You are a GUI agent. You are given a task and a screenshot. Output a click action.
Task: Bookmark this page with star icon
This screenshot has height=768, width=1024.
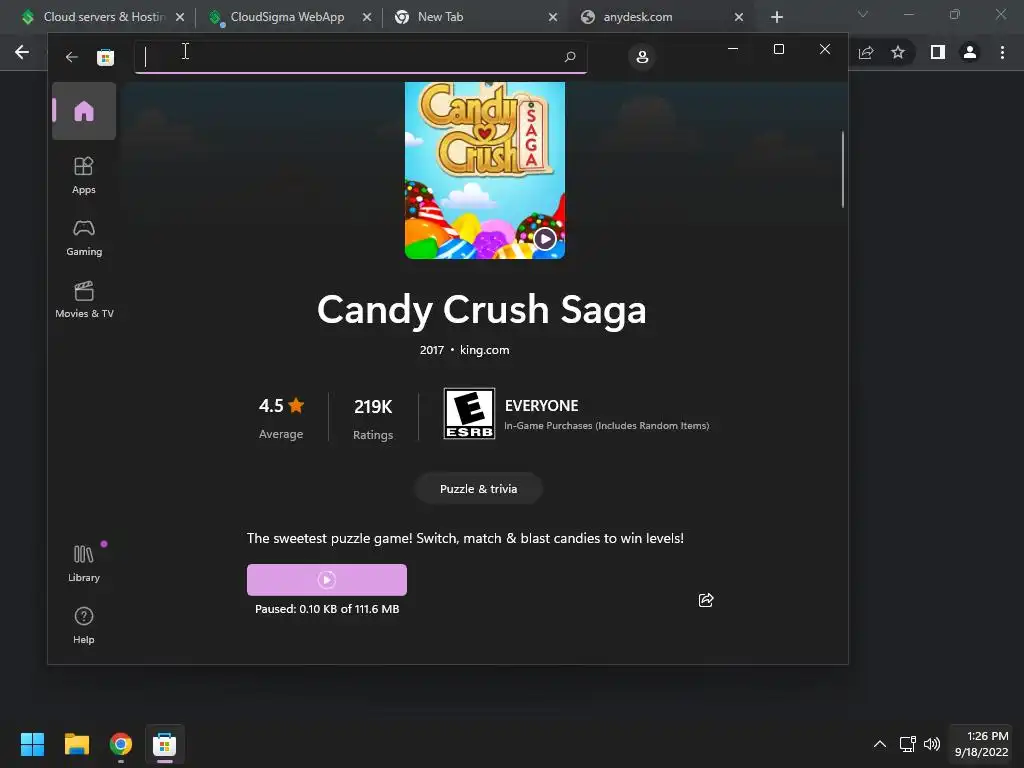(898, 52)
